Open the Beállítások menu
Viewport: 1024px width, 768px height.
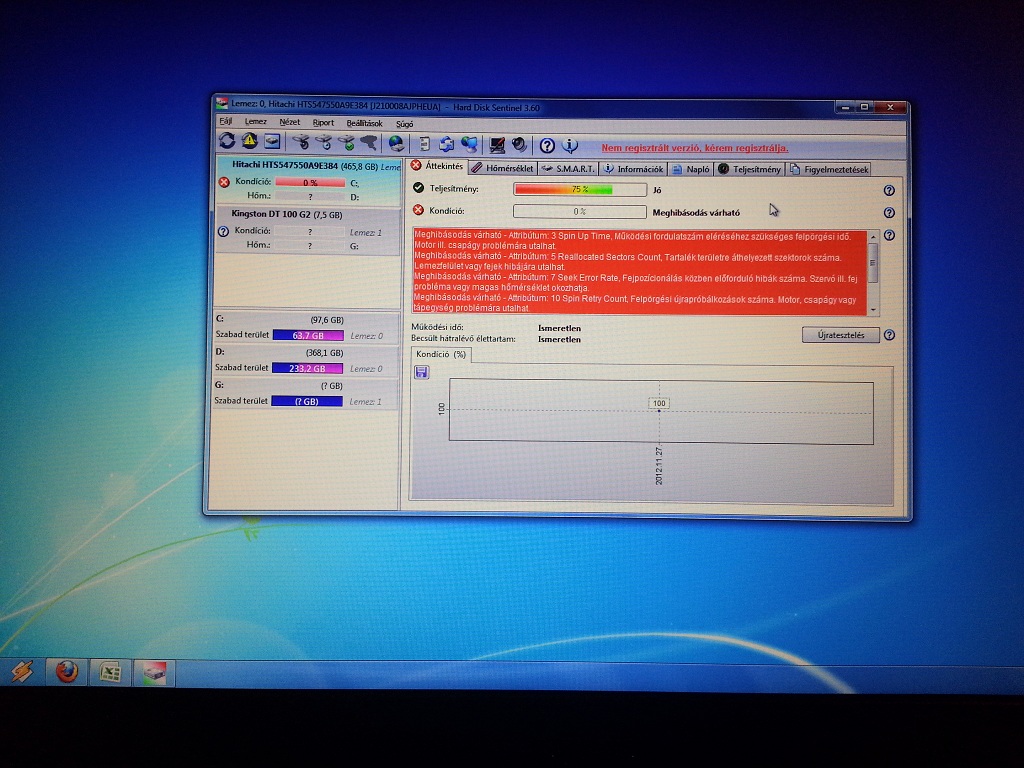364,123
